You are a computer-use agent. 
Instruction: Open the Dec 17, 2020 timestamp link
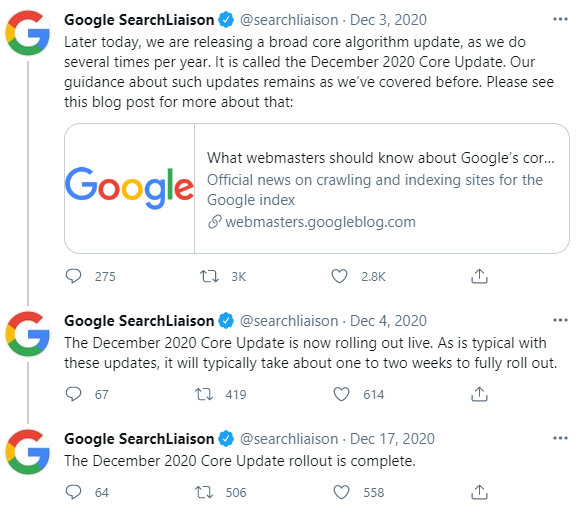pos(392,439)
